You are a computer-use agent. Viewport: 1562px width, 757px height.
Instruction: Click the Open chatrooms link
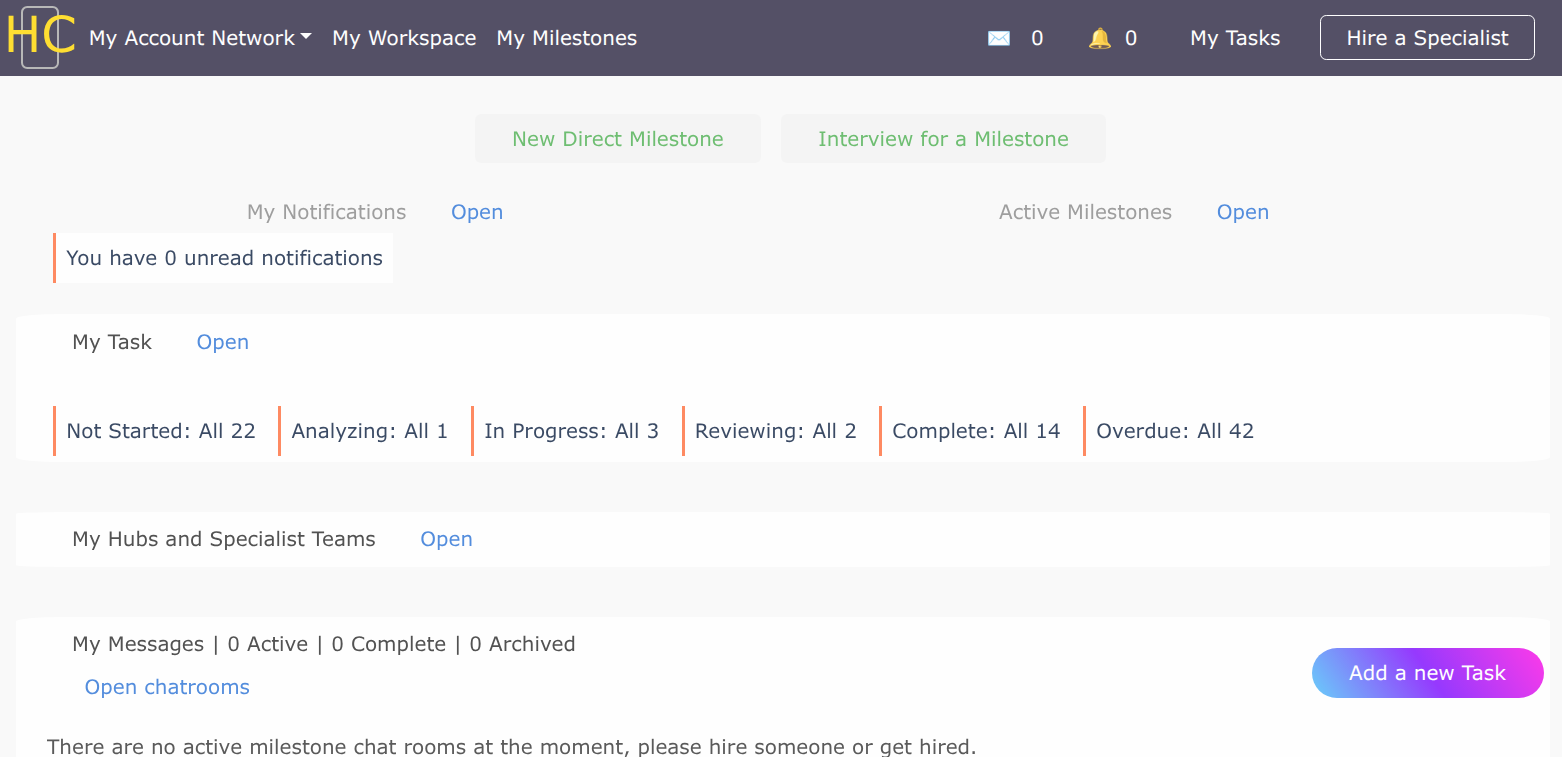(167, 687)
